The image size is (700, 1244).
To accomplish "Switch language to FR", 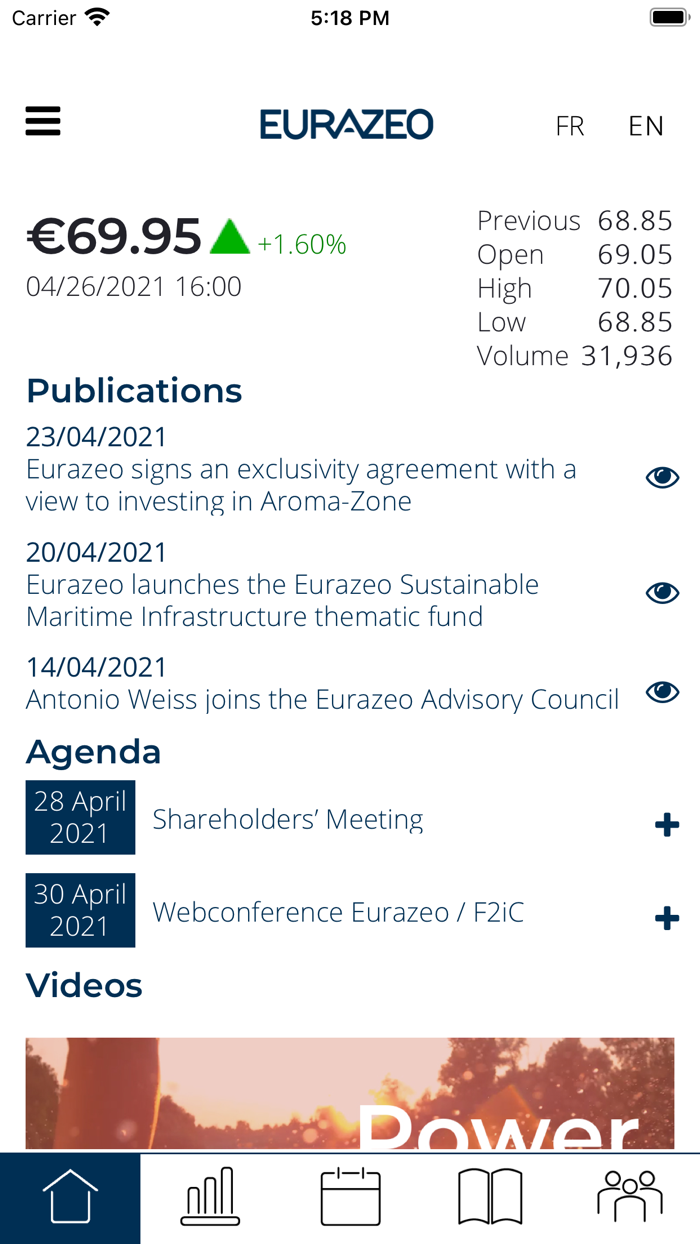I will (570, 126).
